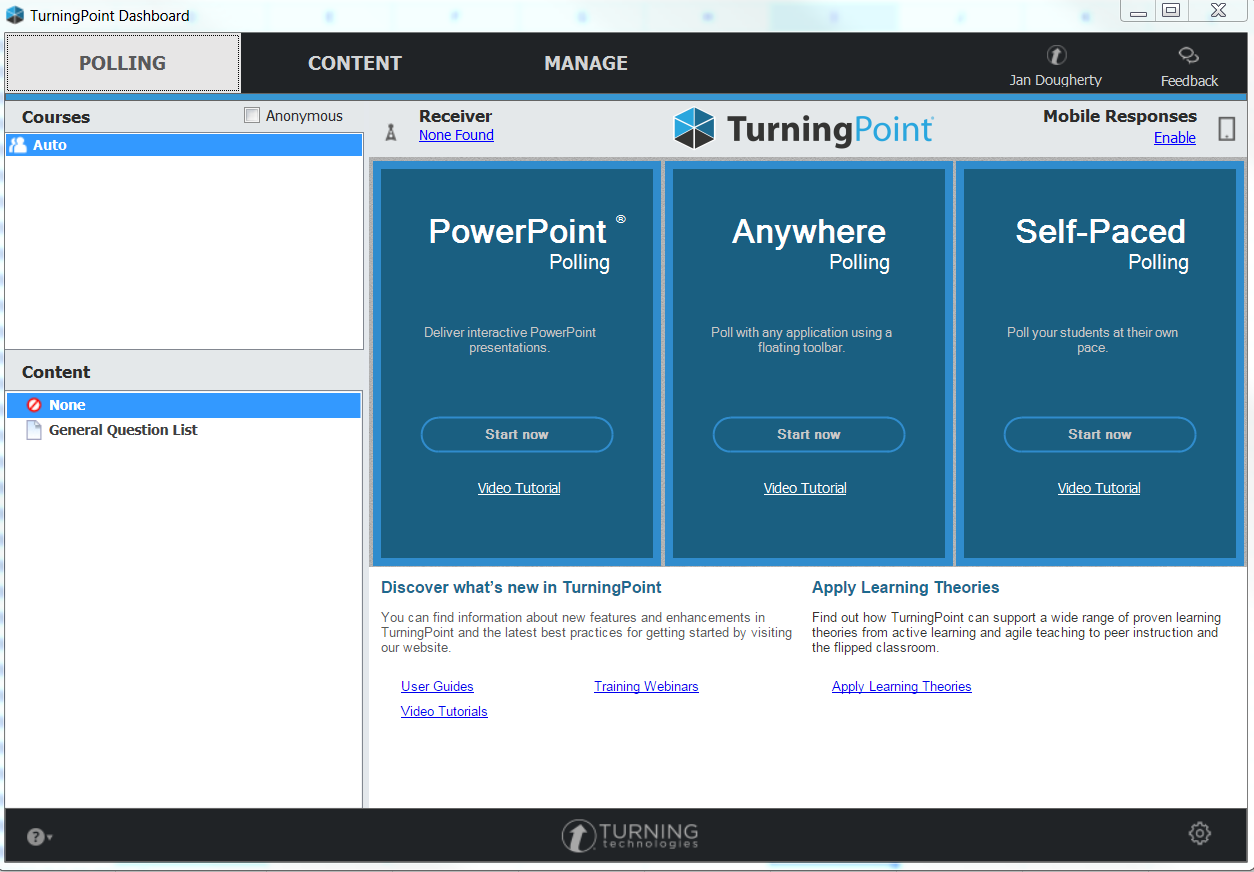Click the Mobile Responses label
Screen dimensions: 1254x872
1120,116
